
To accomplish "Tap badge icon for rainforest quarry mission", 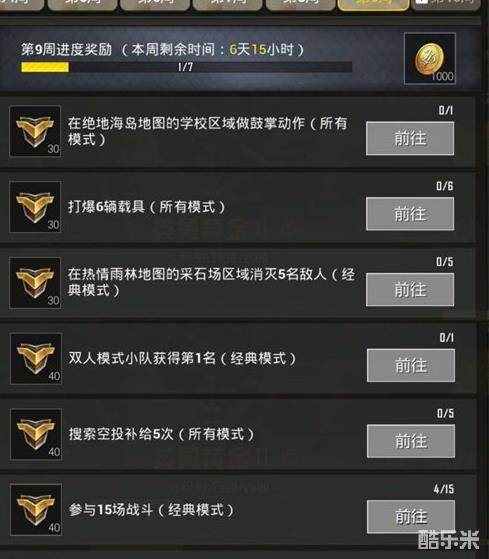I will (x=35, y=283).
